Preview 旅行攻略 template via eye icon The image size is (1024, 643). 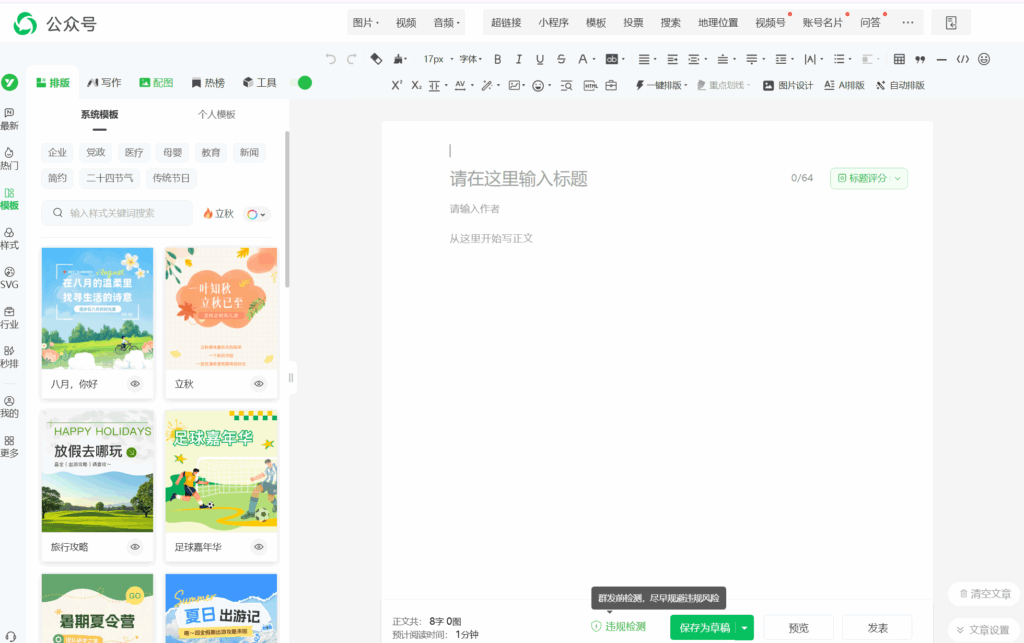(x=135, y=547)
